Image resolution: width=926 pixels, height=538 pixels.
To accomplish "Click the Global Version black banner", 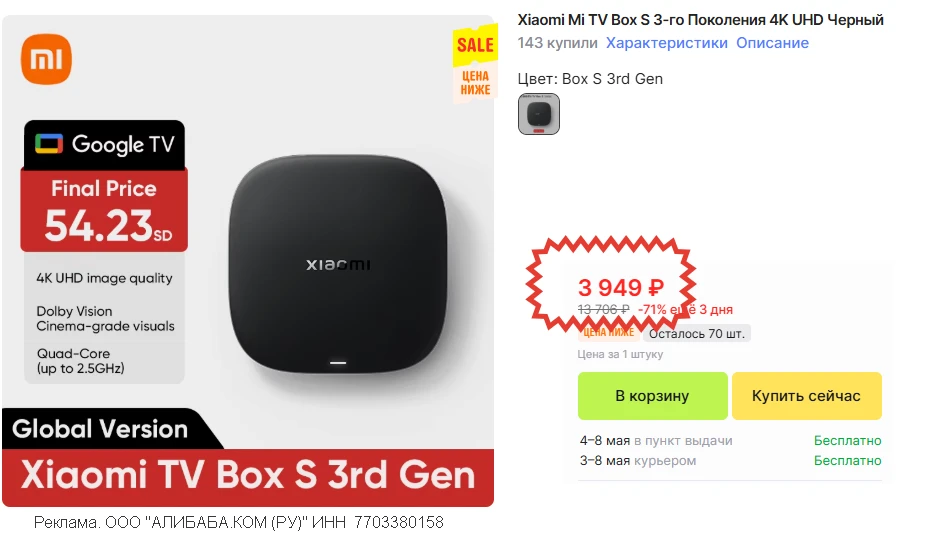I will point(100,429).
